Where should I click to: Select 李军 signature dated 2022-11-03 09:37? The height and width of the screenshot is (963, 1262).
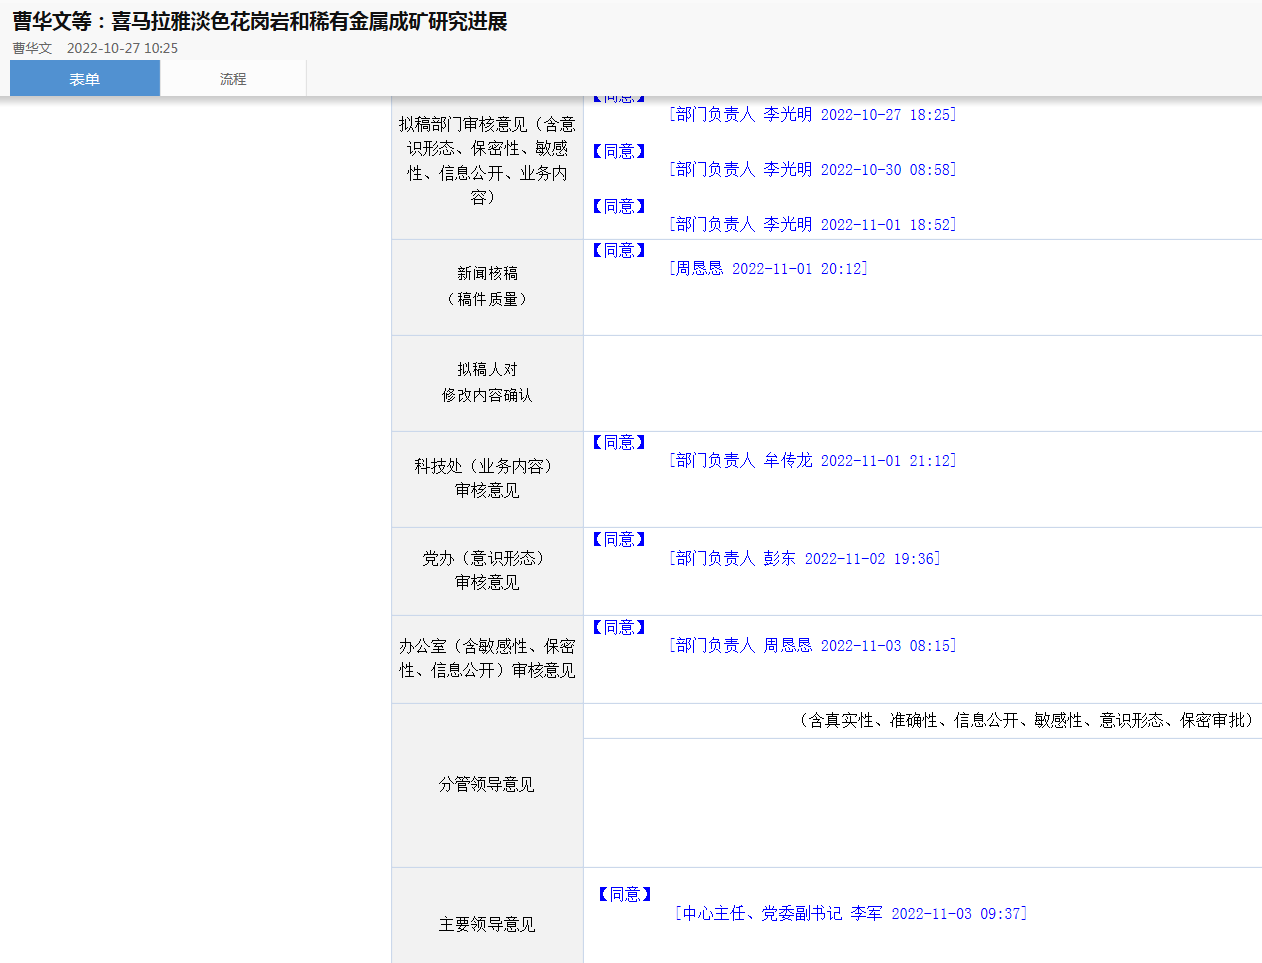pyautogui.click(x=851, y=914)
